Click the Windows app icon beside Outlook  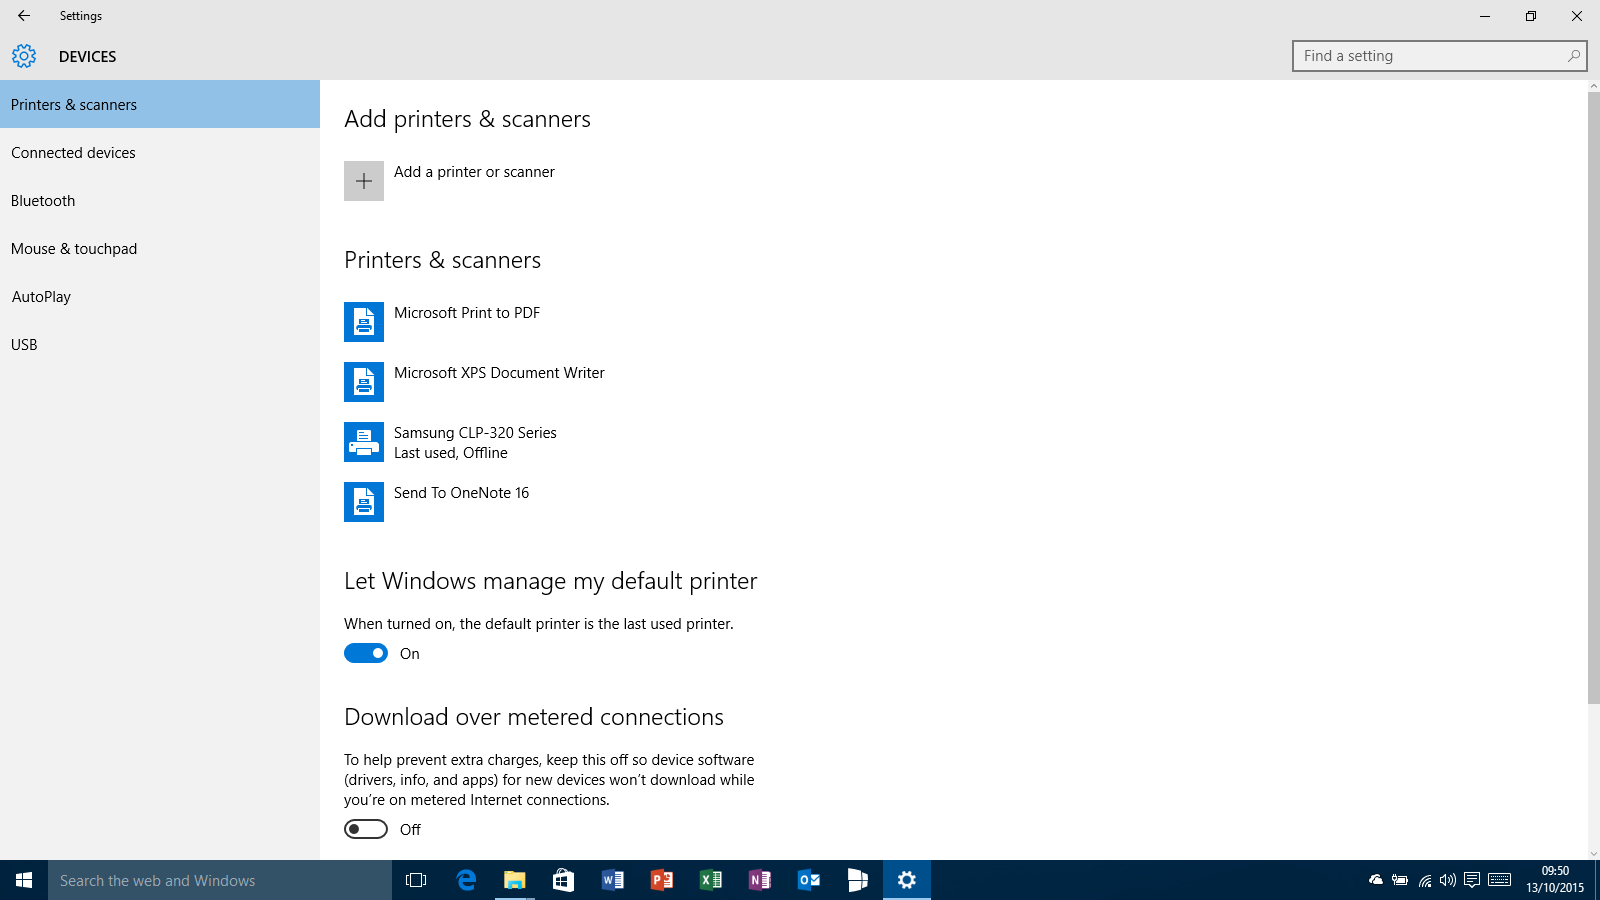(x=857, y=880)
